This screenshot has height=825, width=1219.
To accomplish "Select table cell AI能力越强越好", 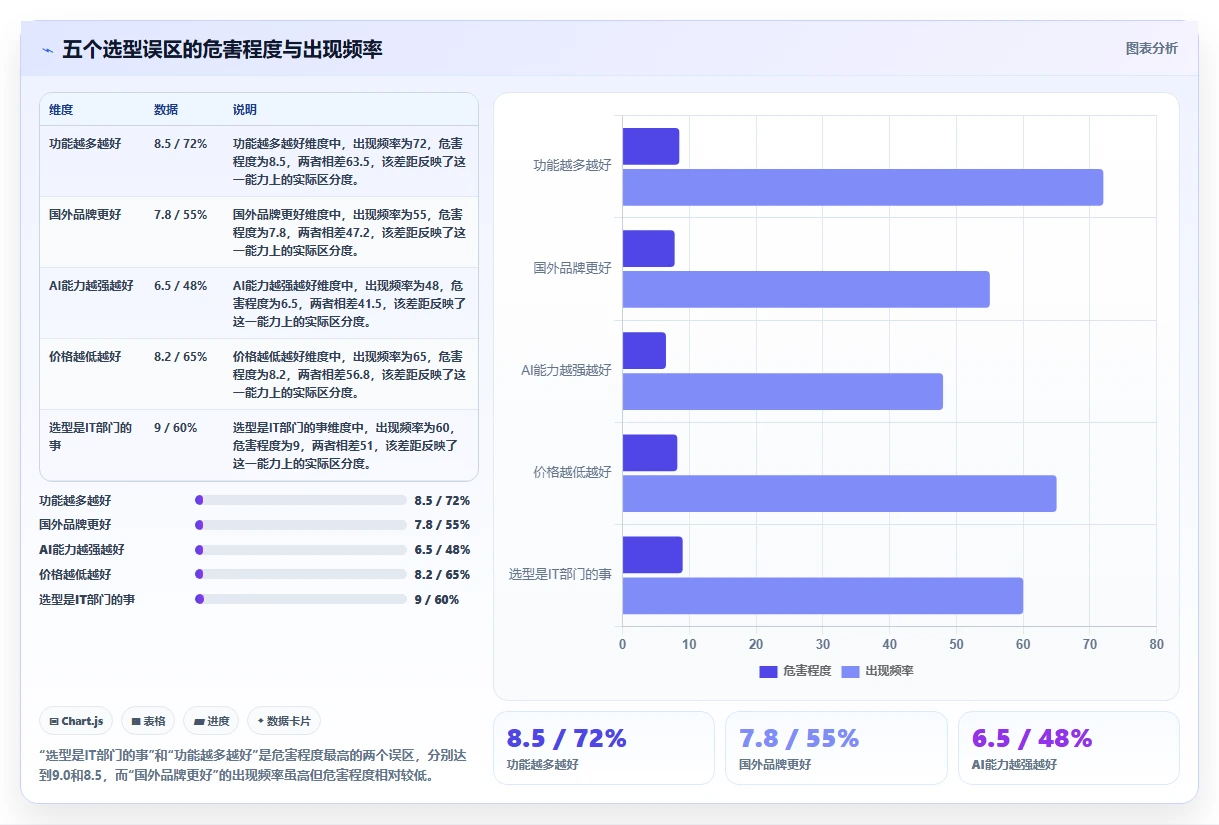I will pos(91,286).
